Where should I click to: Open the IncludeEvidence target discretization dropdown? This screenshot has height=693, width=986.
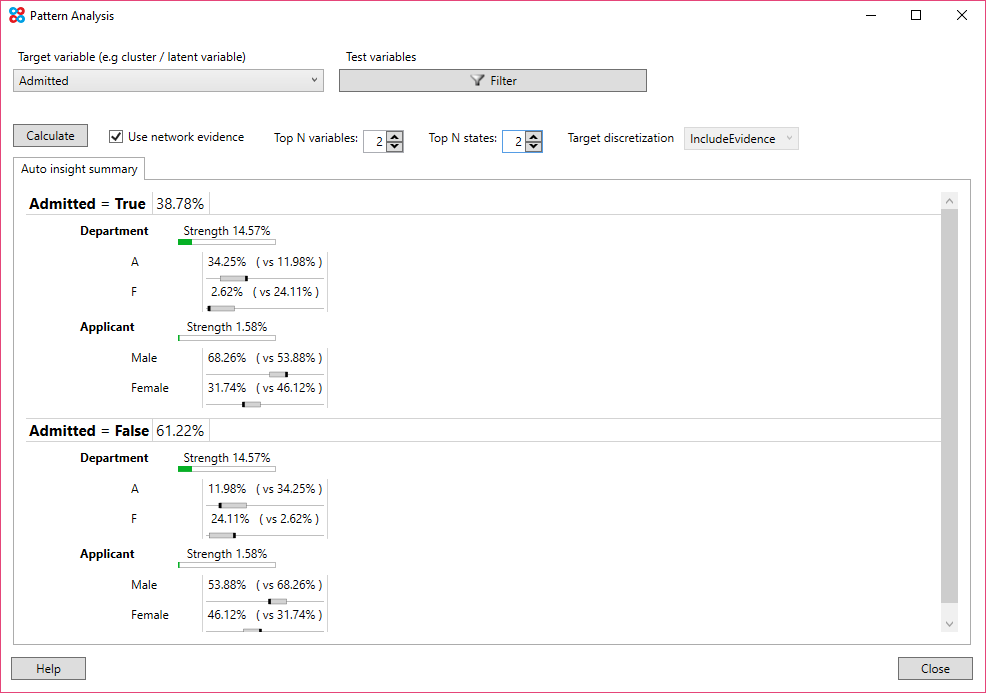[x=740, y=138]
